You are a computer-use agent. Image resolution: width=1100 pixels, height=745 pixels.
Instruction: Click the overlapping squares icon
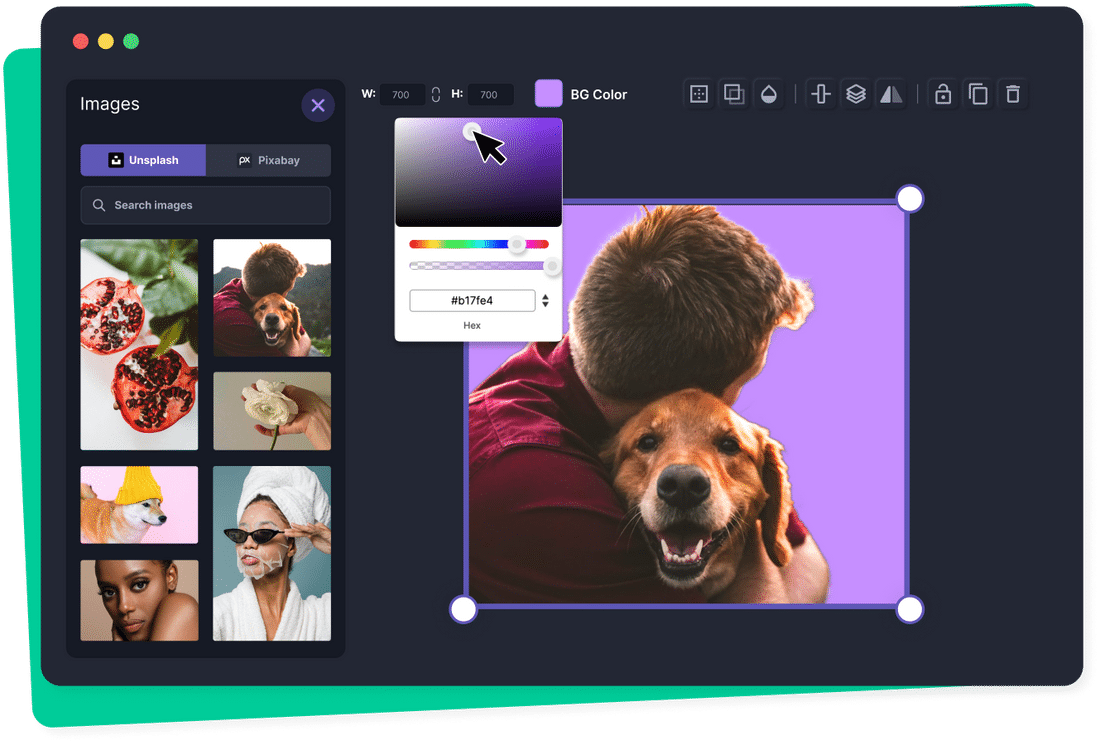click(x=733, y=94)
